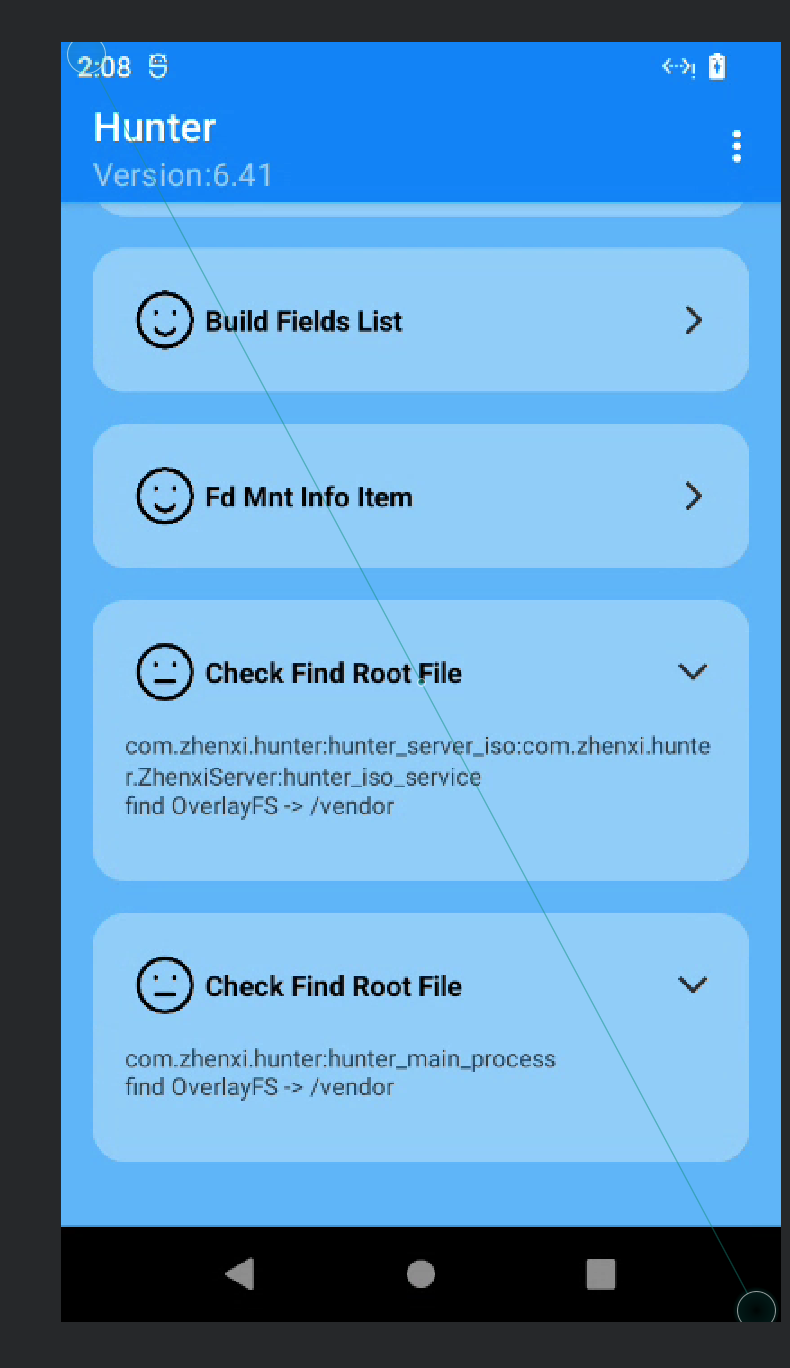Tap the neutral face icon on the hunter_main_process card
The image size is (790, 1368).
(164, 985)
